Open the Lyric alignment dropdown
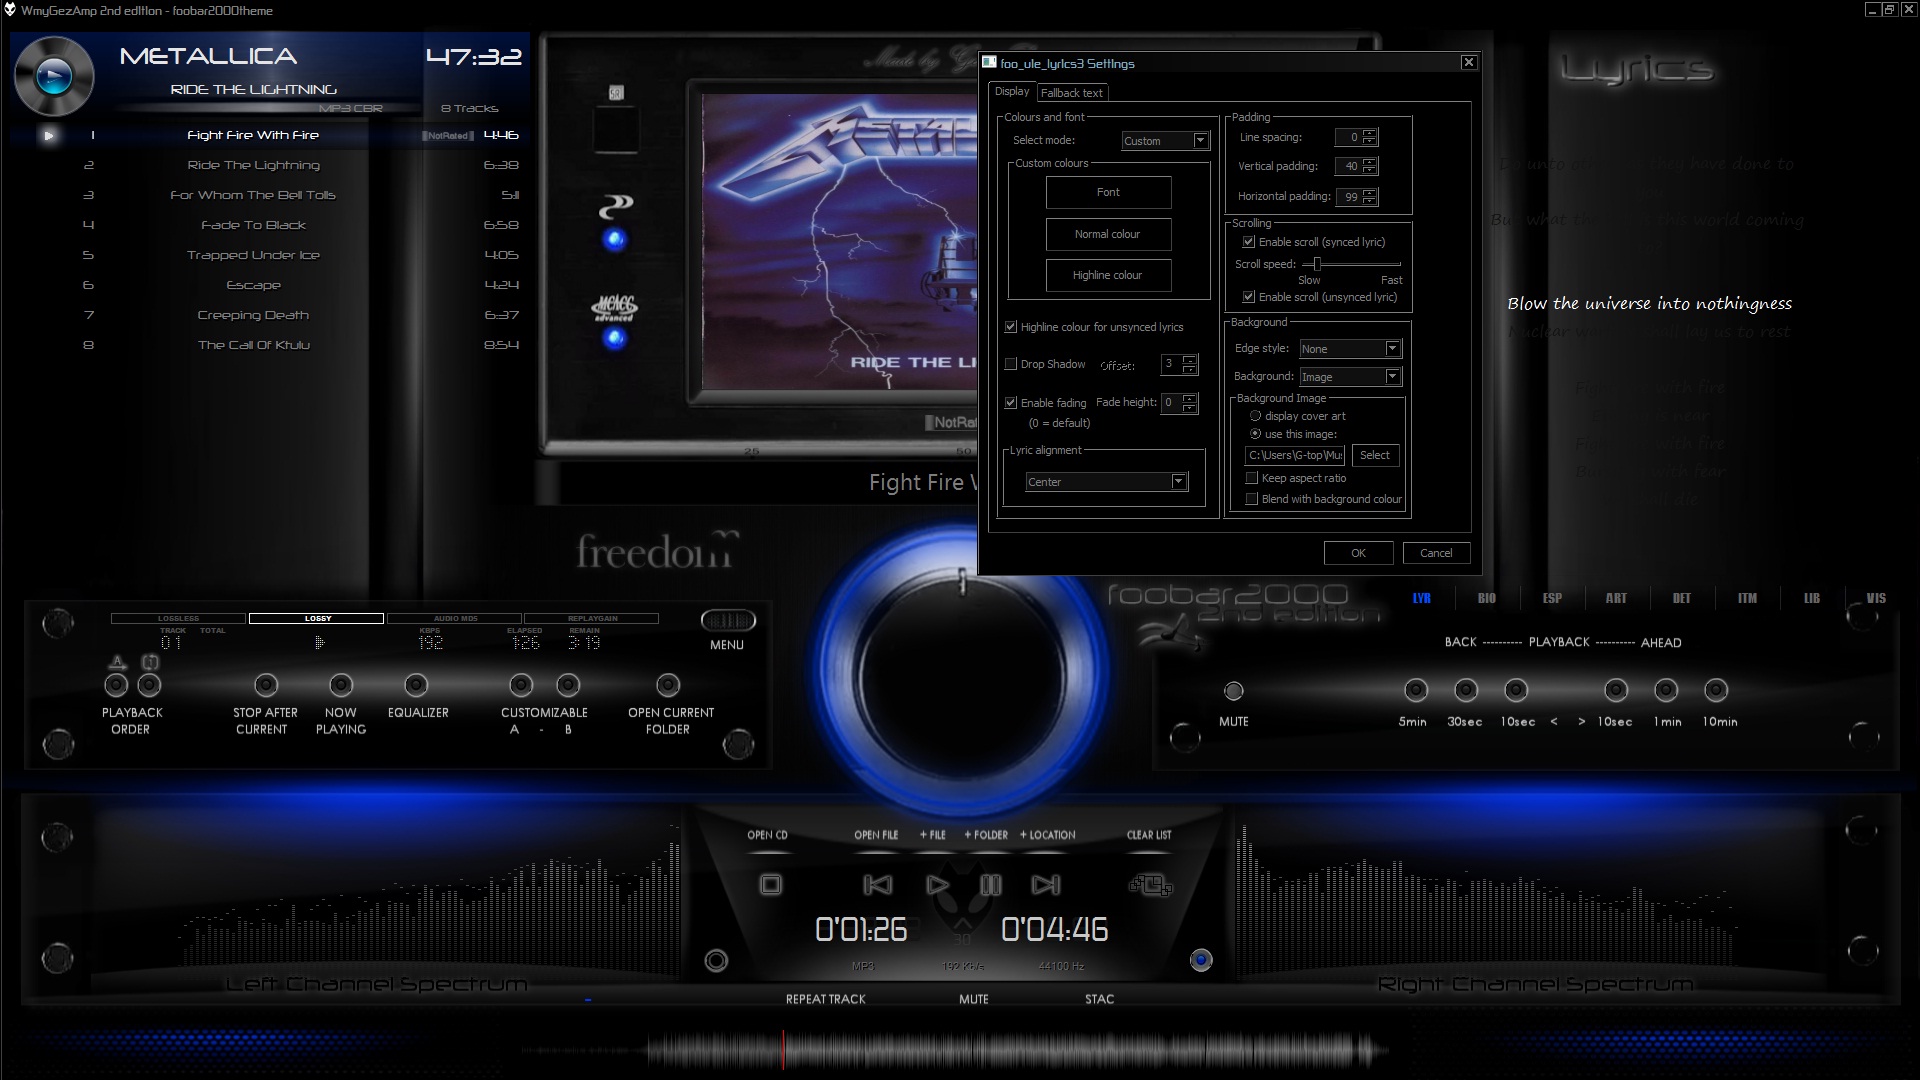 1106,482
